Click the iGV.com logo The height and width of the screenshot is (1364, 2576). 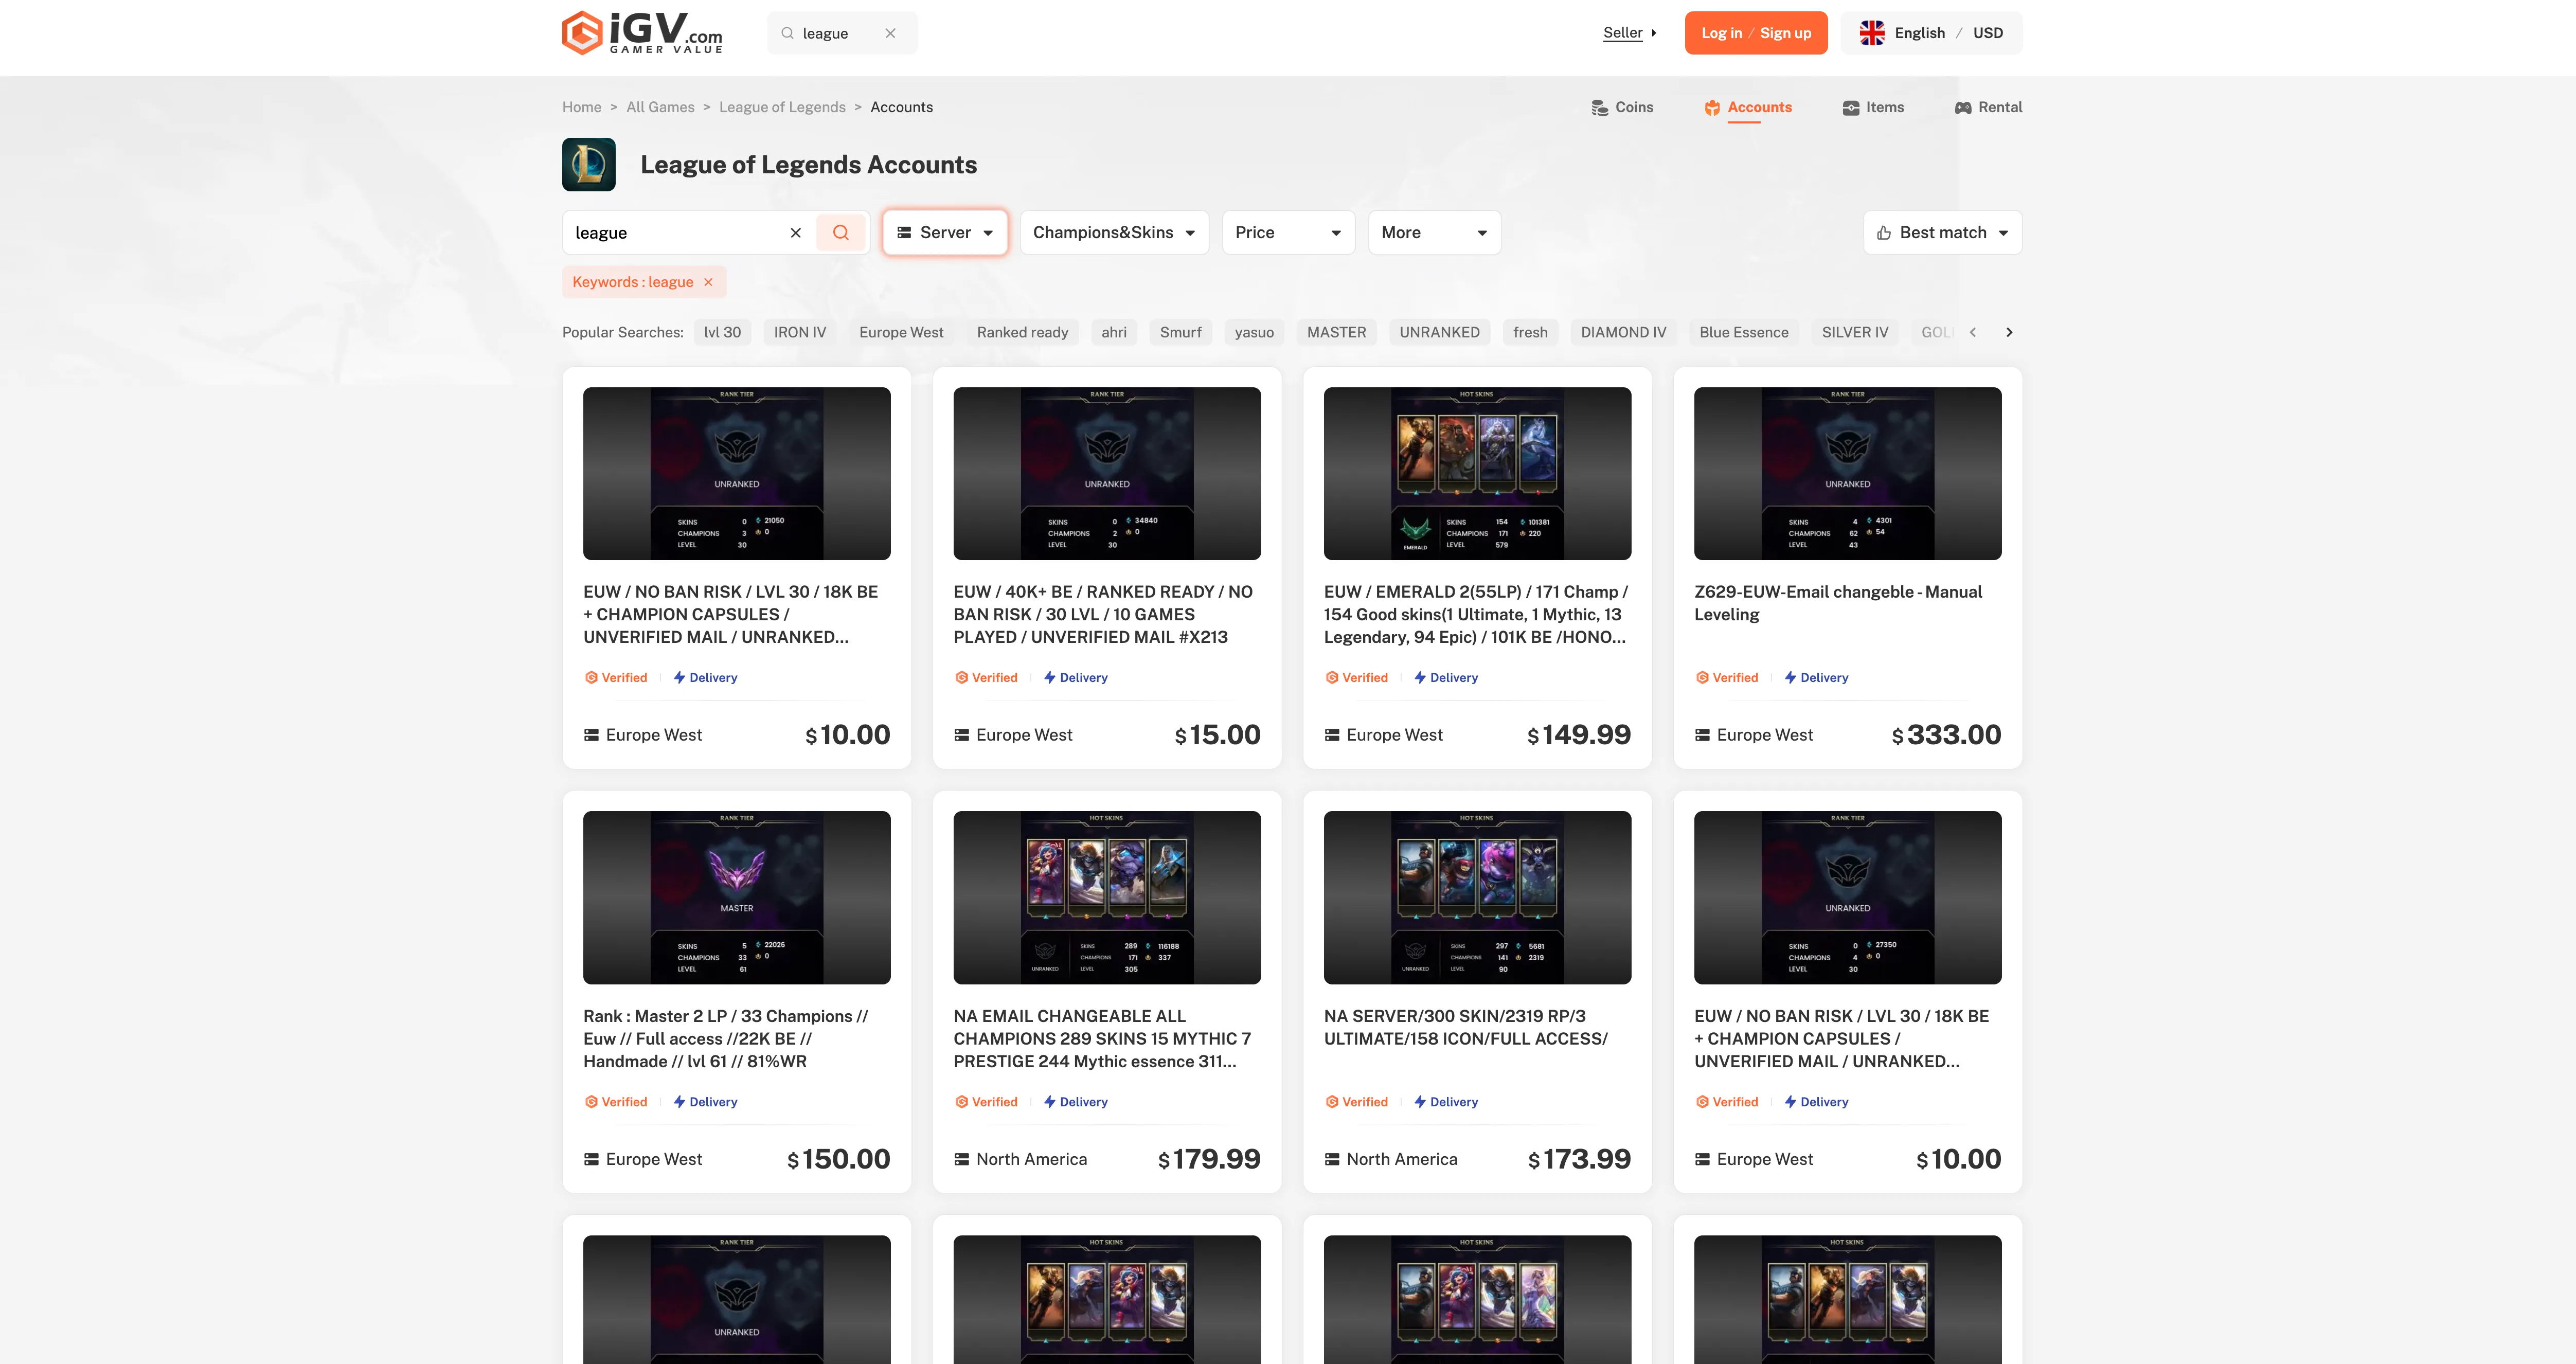(x=641, y=33)
